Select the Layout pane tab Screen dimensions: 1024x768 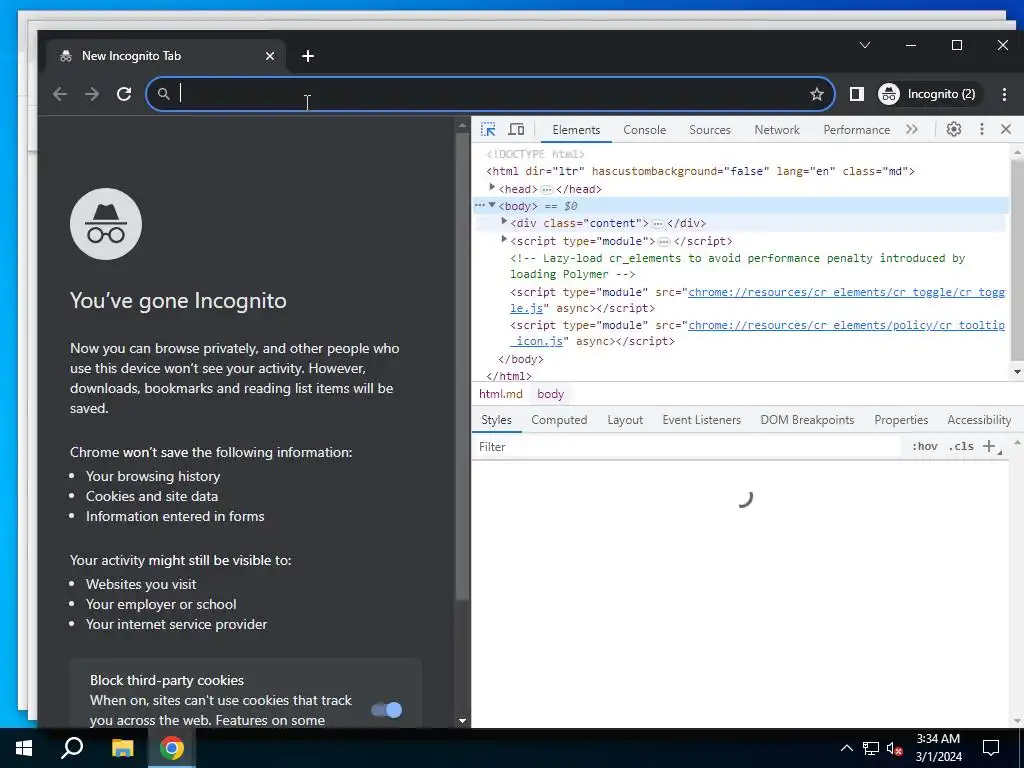(625, 420)
